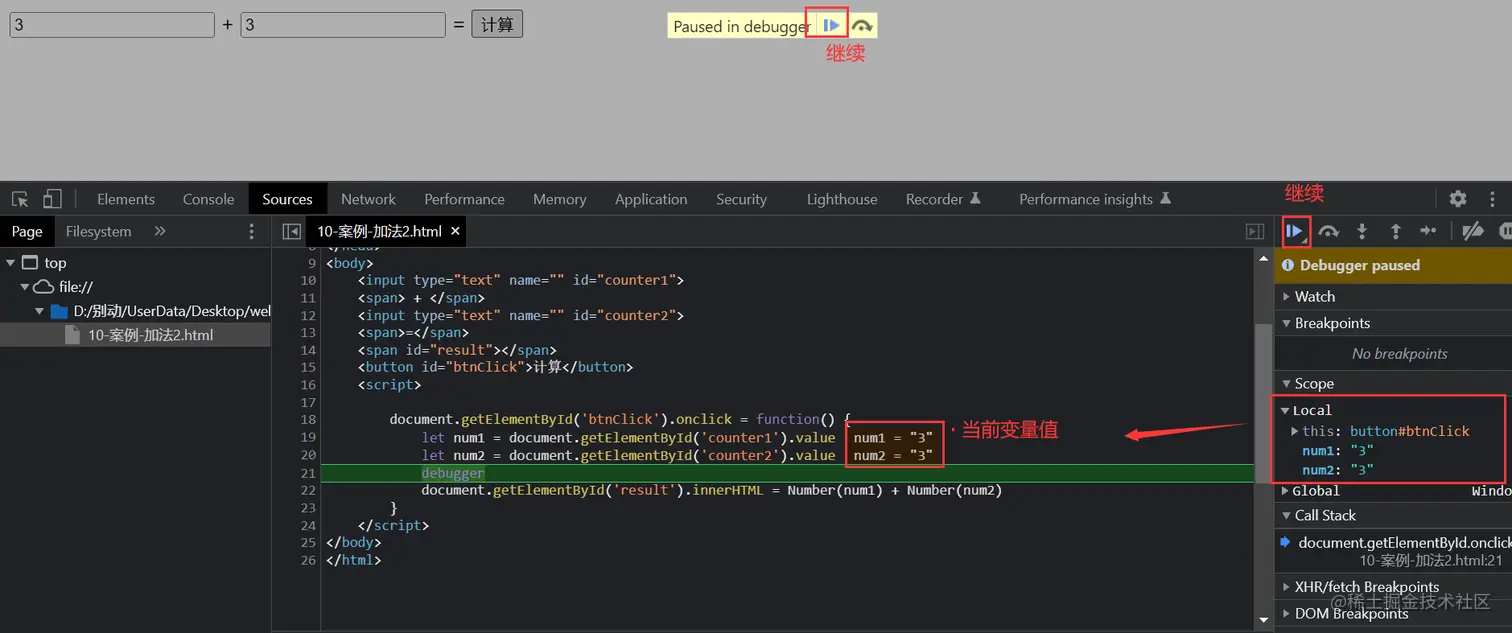The height and width of the screenshot is (633, 1512).
Task: Hide the debugger sidebar
Action: pos(1254,231)
